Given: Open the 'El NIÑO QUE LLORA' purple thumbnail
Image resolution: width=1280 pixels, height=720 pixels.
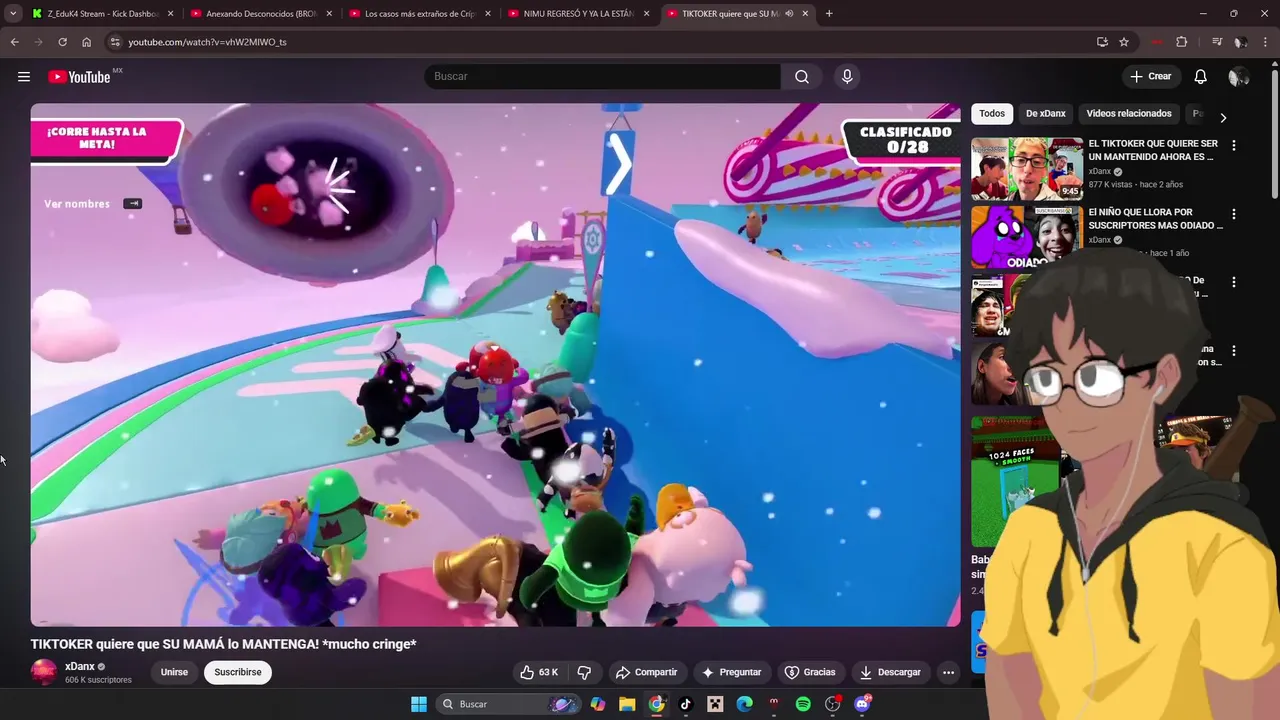Looking at the screenshot, I should tap(1027, 237).
